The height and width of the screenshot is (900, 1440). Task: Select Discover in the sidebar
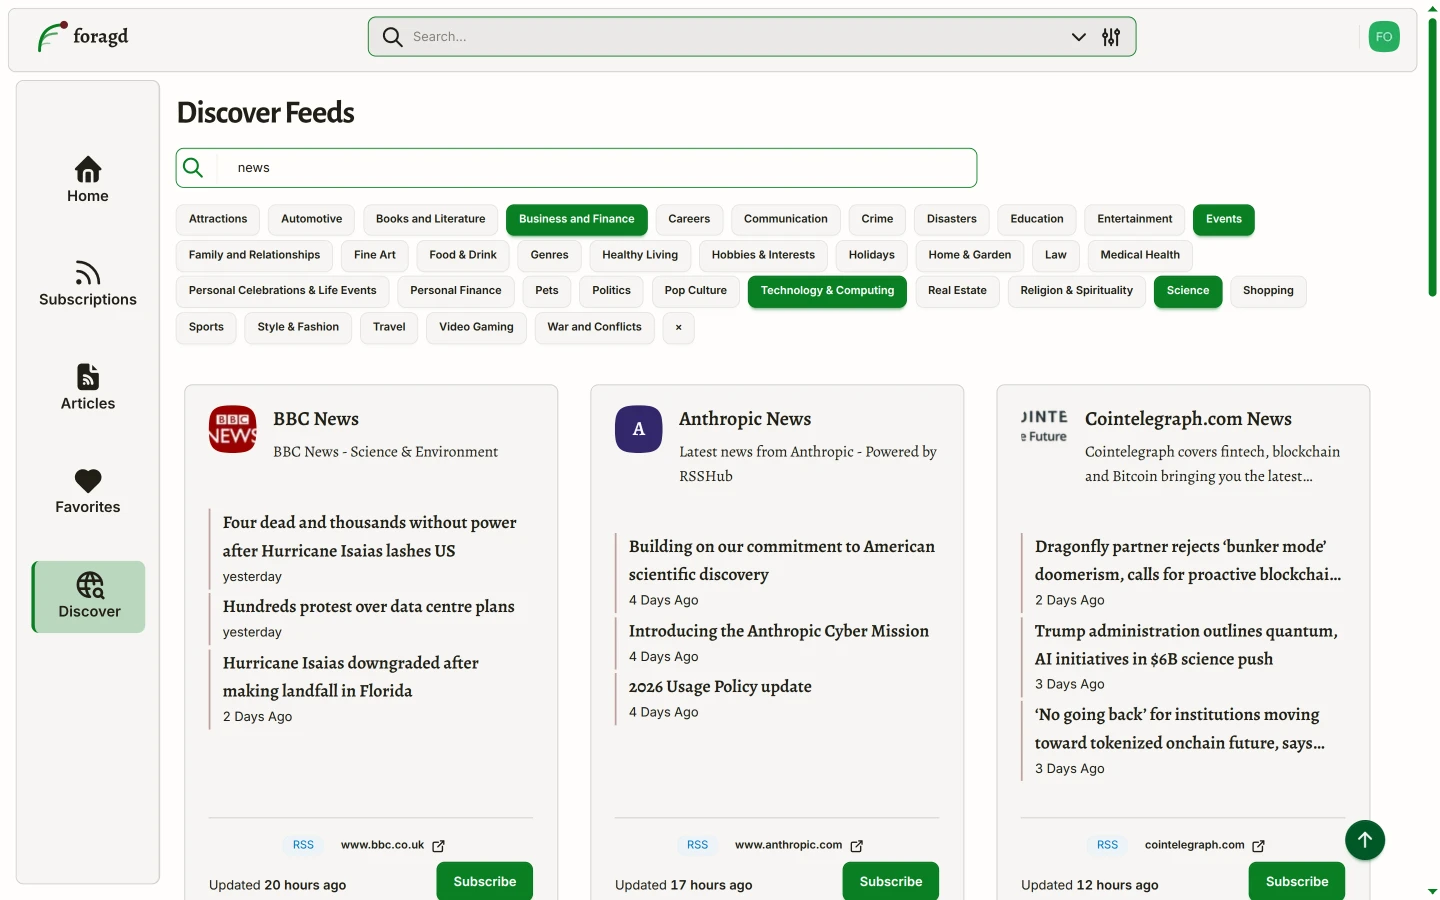(x=89, y=597)
